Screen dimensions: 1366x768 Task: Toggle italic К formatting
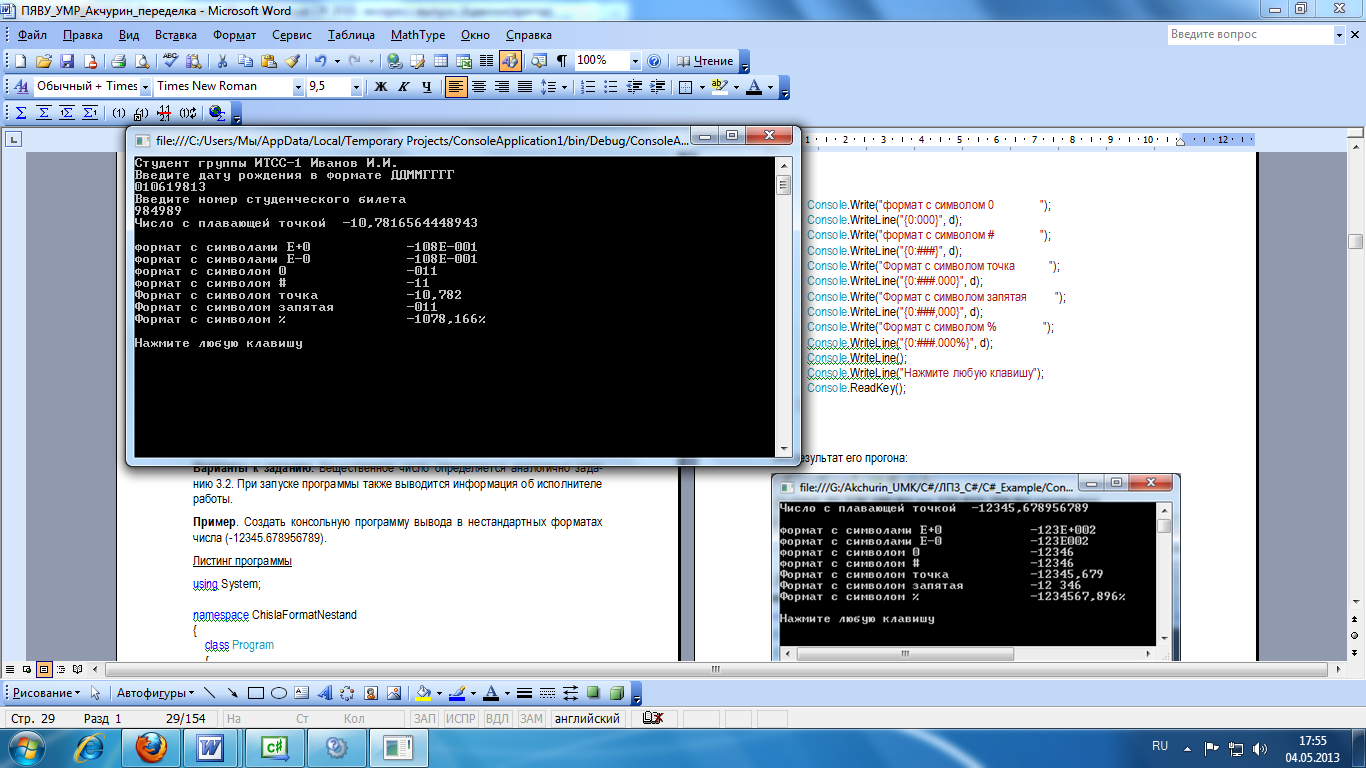coord(403,86)
